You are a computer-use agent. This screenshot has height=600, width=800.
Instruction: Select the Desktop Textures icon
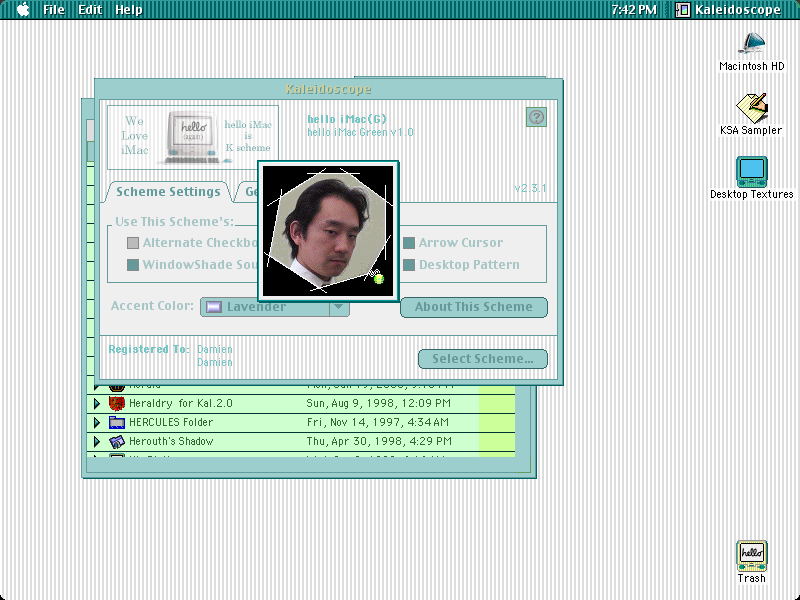(752, 178)
